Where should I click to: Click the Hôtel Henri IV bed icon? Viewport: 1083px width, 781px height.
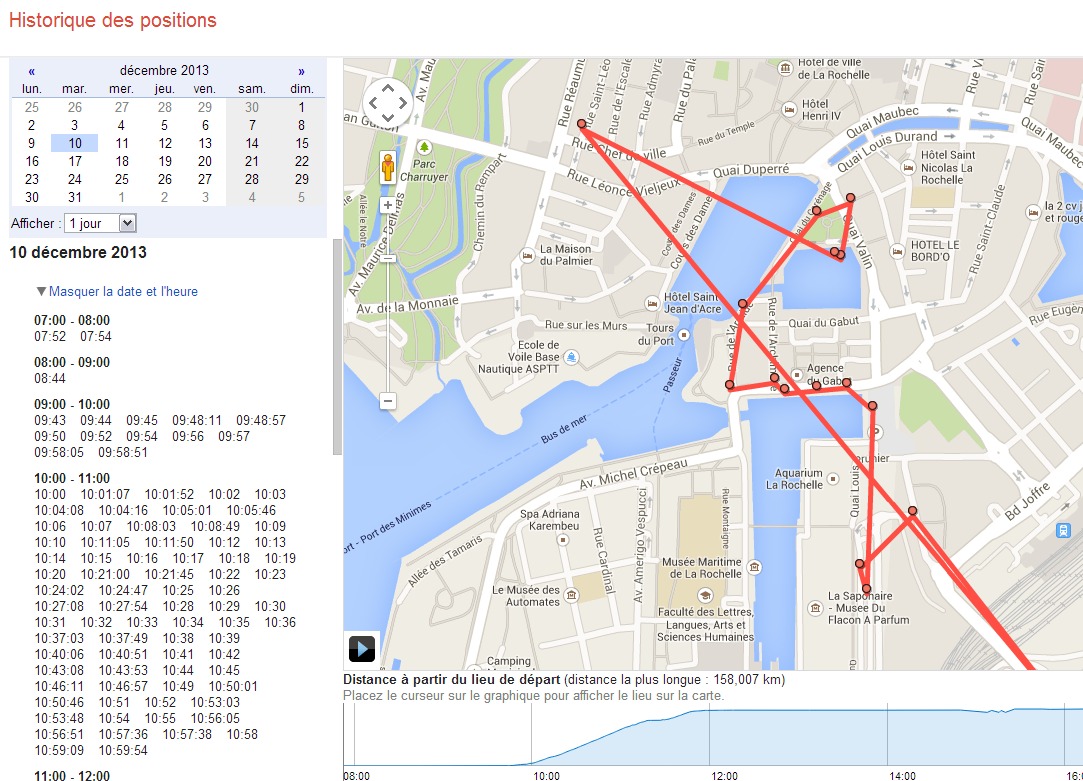tap(789, 109)
